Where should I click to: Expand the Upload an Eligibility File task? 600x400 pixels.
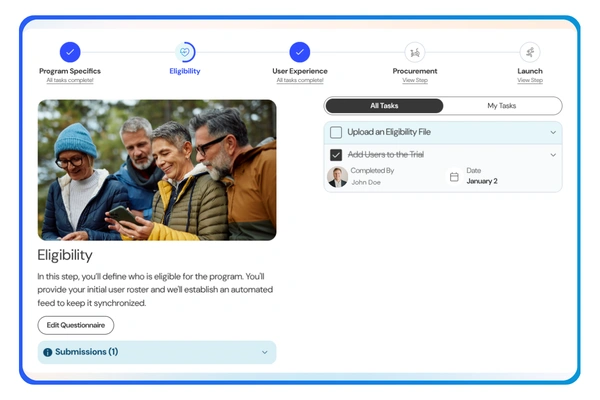(x=553, y=132)
